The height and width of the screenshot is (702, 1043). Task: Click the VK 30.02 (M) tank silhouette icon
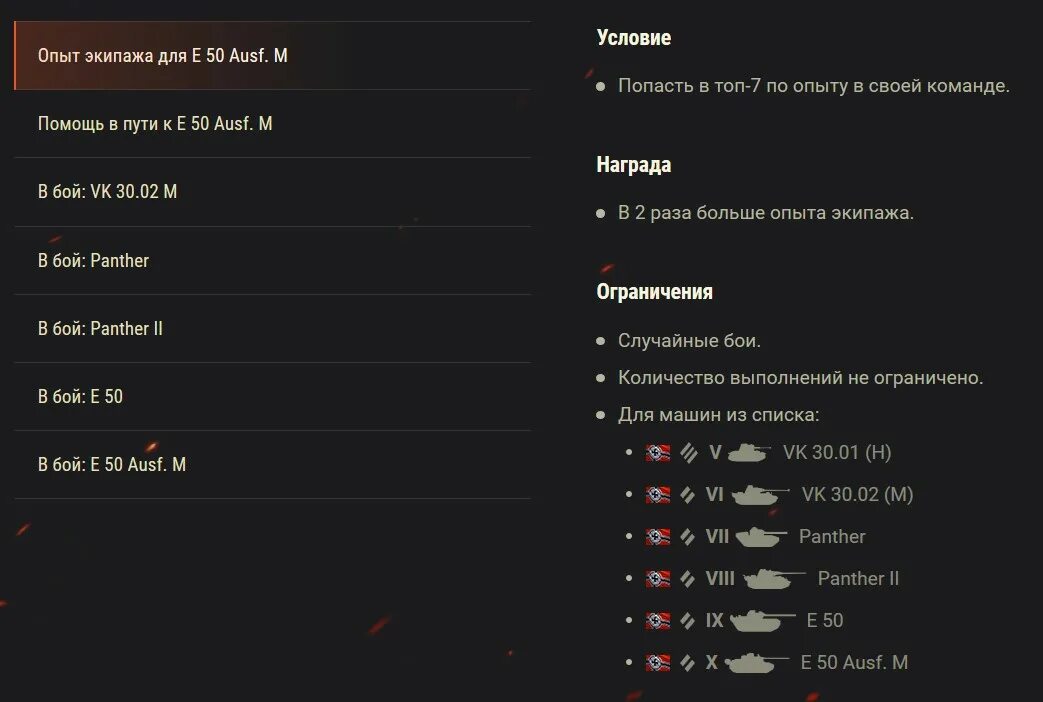click(760, 495)
